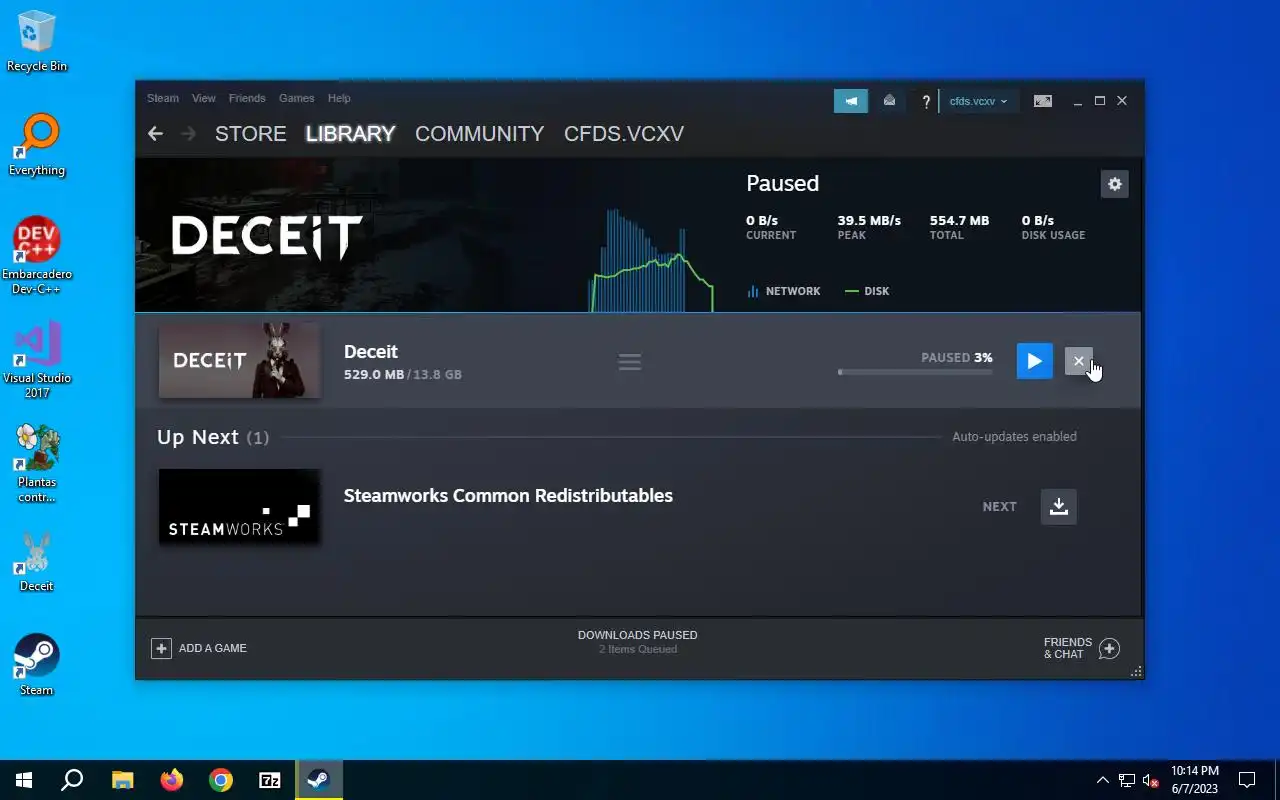Viewport: 1280px width, 800px height.
Task: Click the 39.5 MB/s PEAK value
Action: tap(869, 220)
